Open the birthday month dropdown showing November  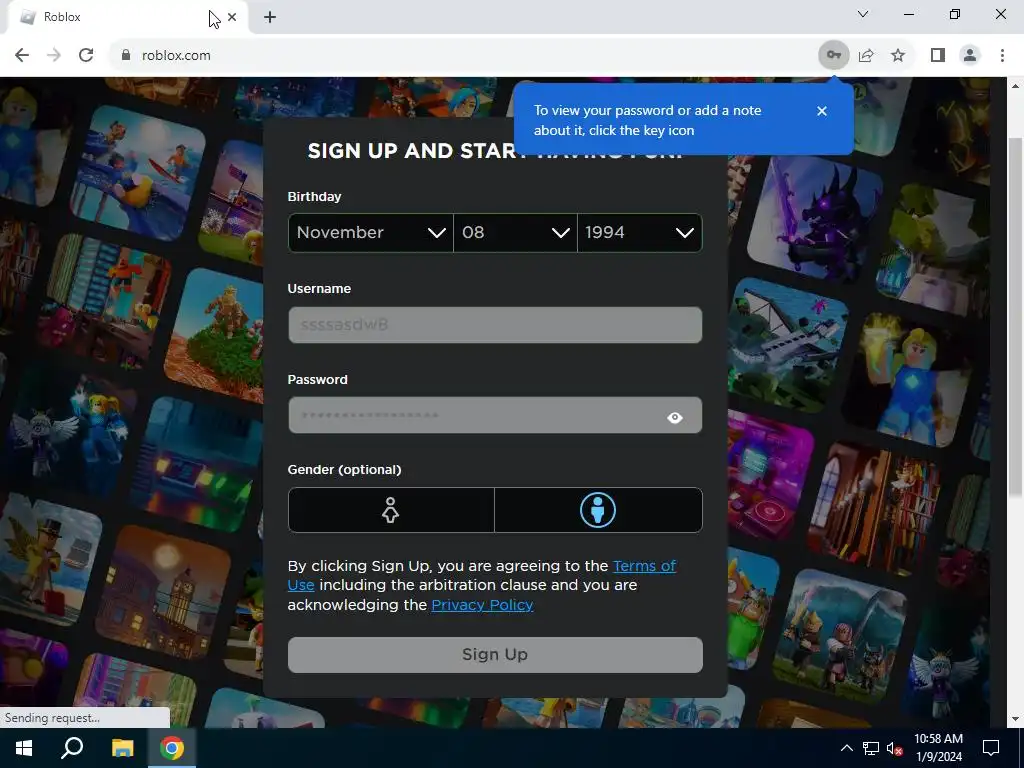[370, 232]
